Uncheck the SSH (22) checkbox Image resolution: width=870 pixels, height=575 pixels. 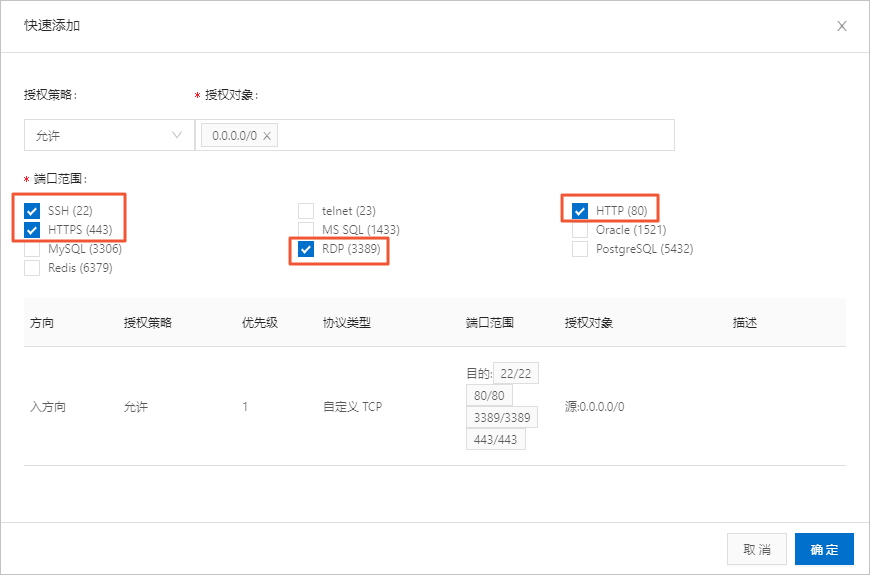tap(32, 211)
